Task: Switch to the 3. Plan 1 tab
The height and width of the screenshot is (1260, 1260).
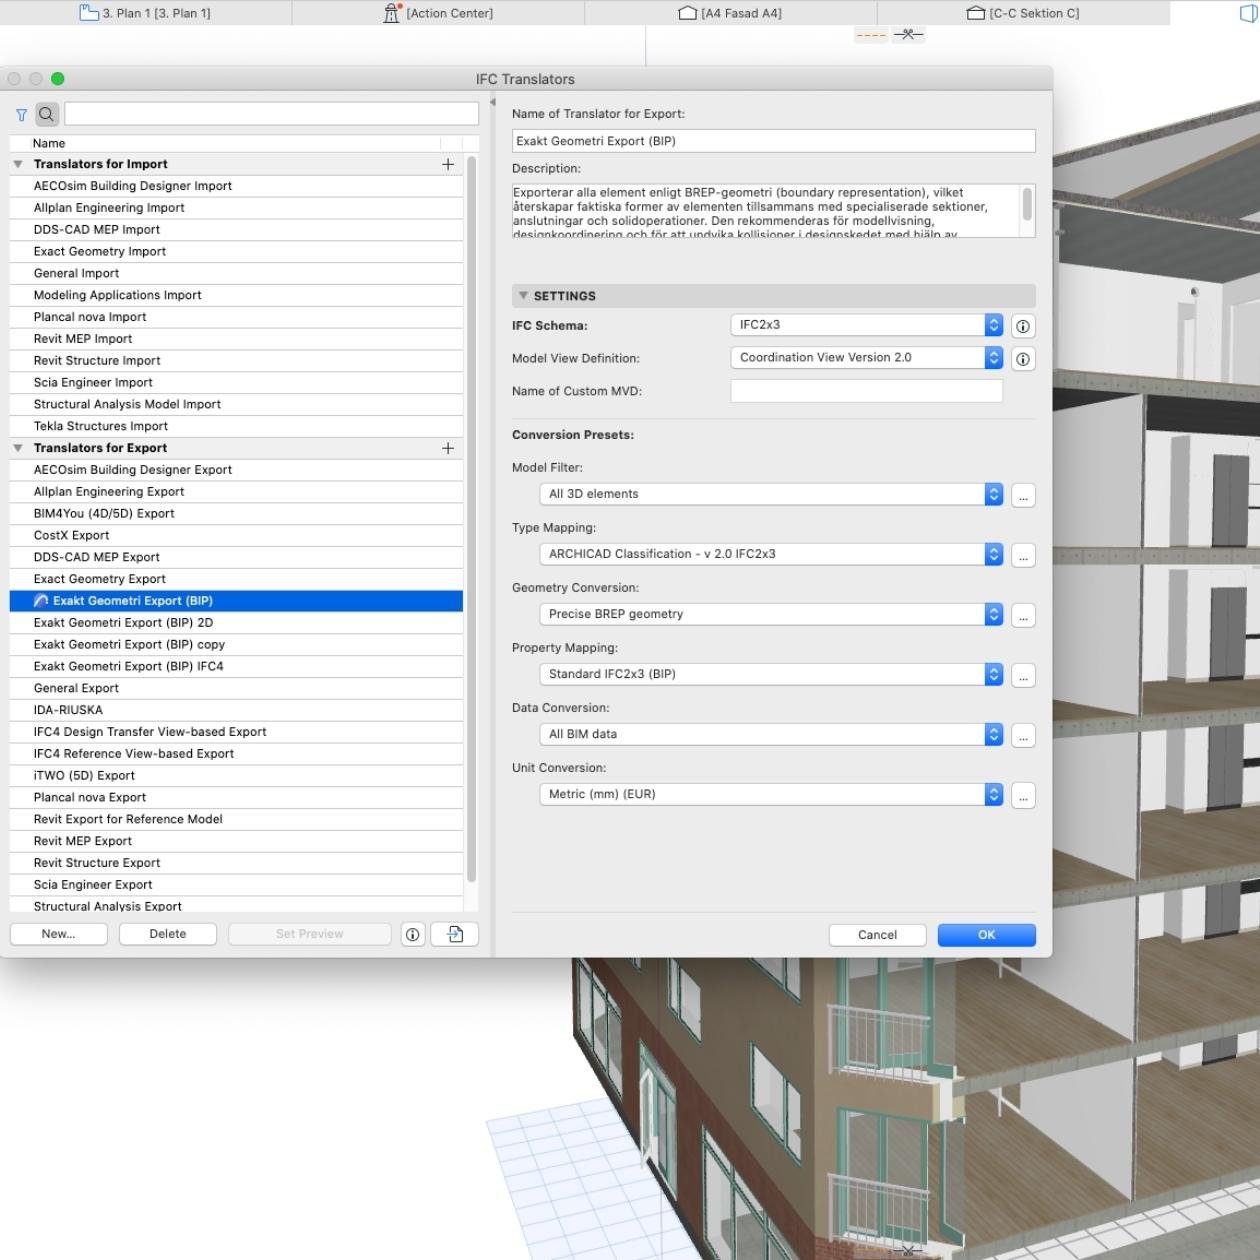Action: coord(146,13)
